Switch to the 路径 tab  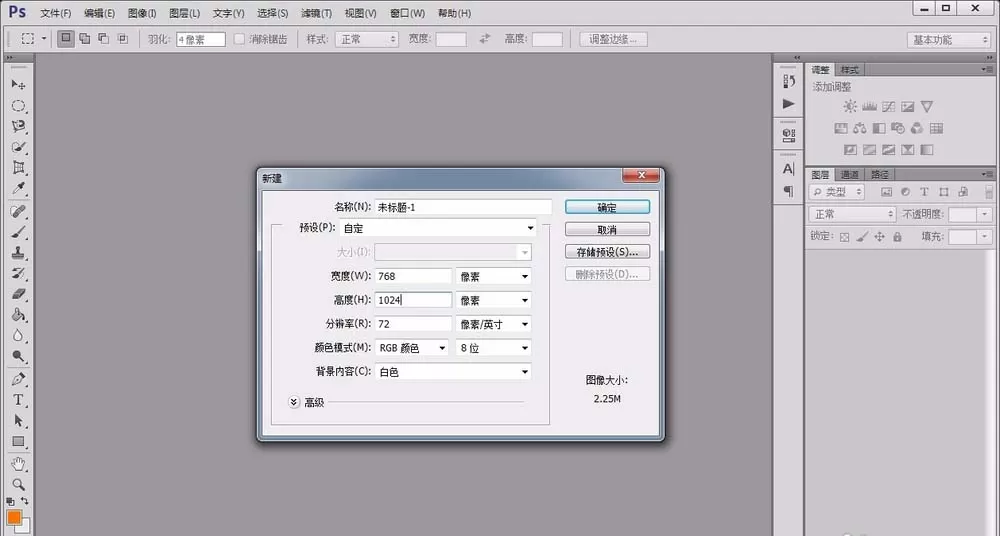coord(879,174)
